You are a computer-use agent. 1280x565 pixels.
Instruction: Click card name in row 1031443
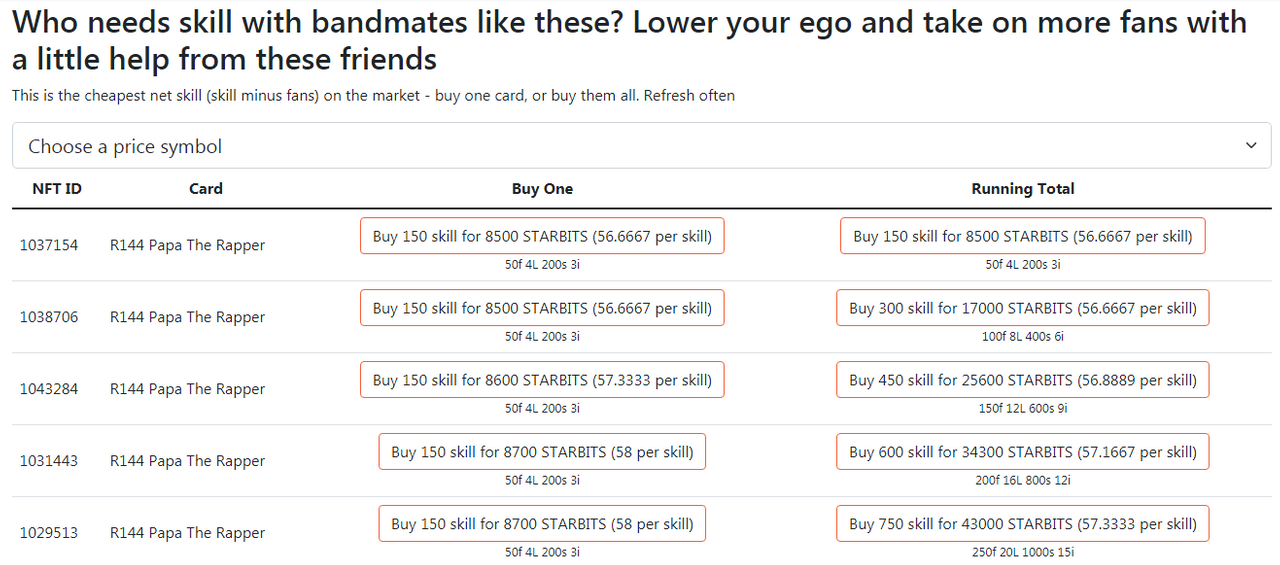point(188,461)
